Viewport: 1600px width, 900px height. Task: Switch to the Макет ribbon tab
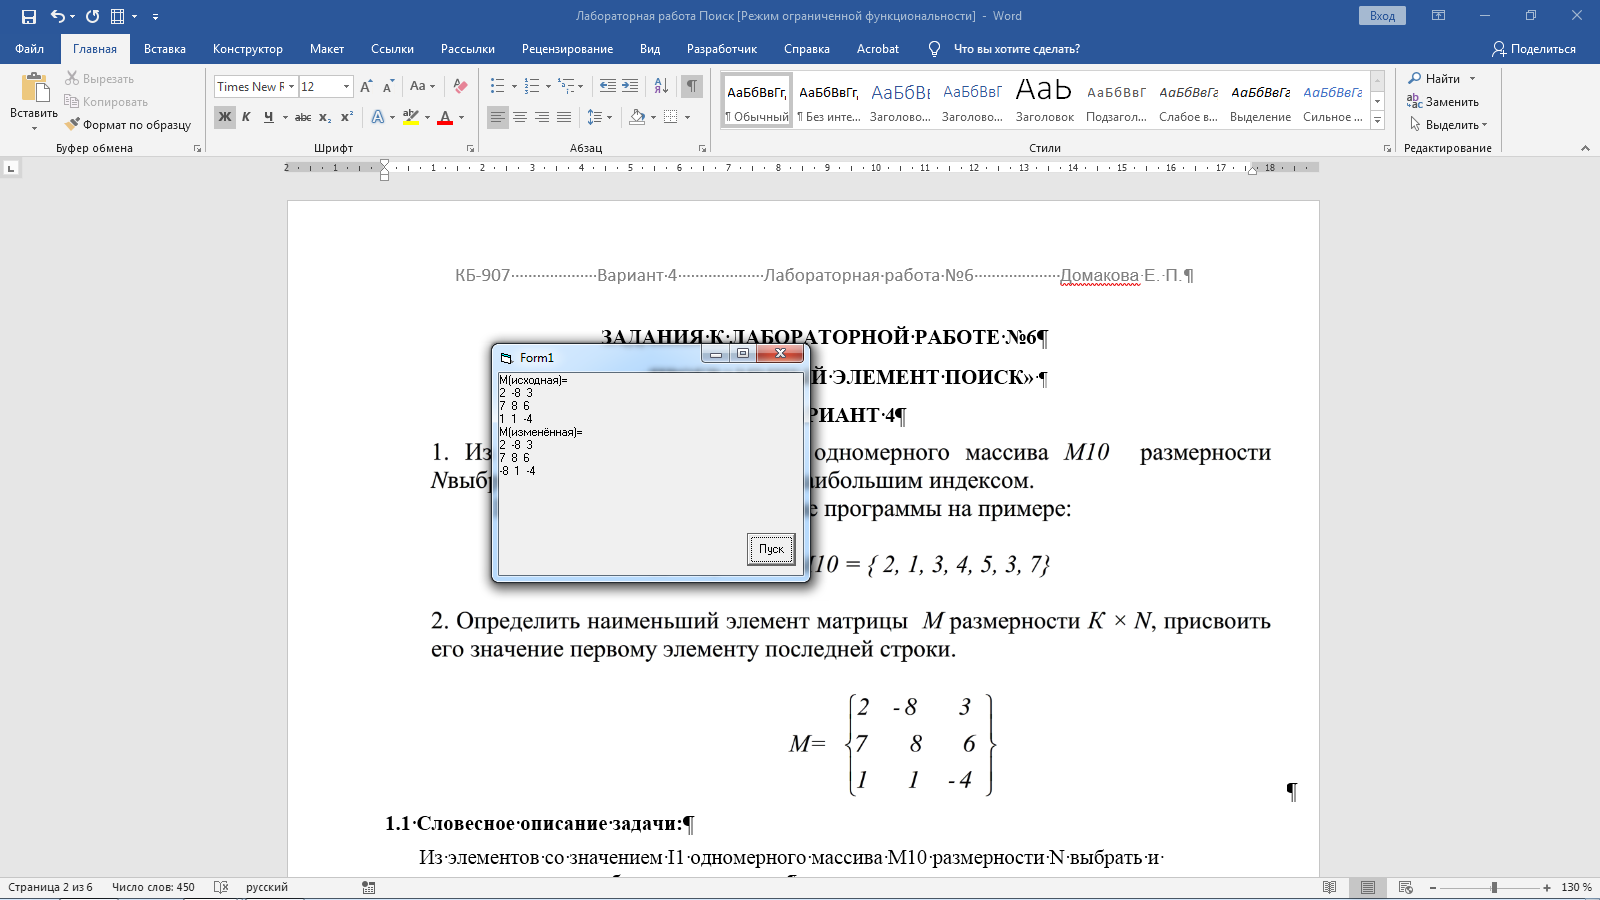327,48
